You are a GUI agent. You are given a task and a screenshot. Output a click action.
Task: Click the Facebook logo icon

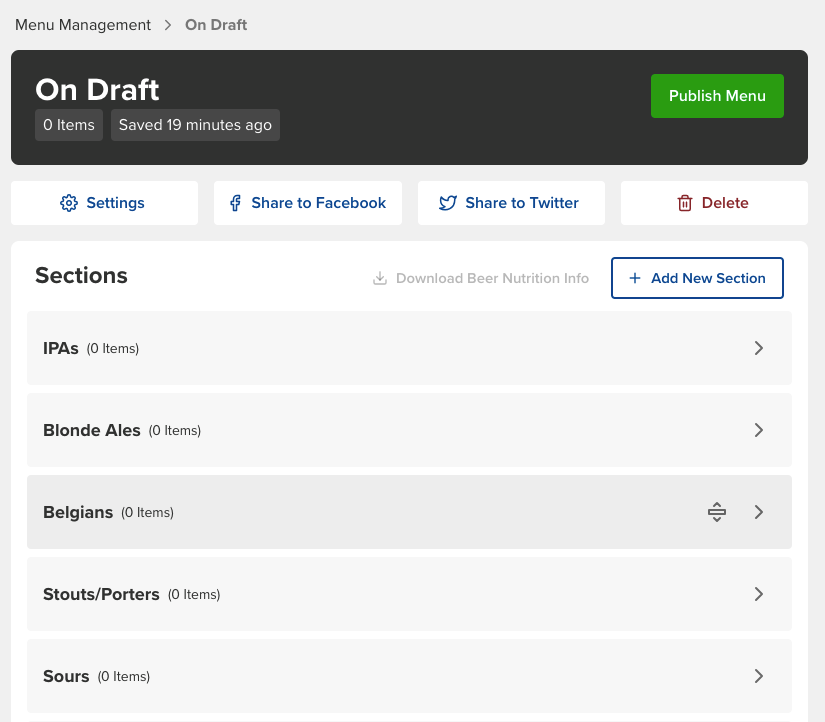pyautogui.click(x=235, y=203)
